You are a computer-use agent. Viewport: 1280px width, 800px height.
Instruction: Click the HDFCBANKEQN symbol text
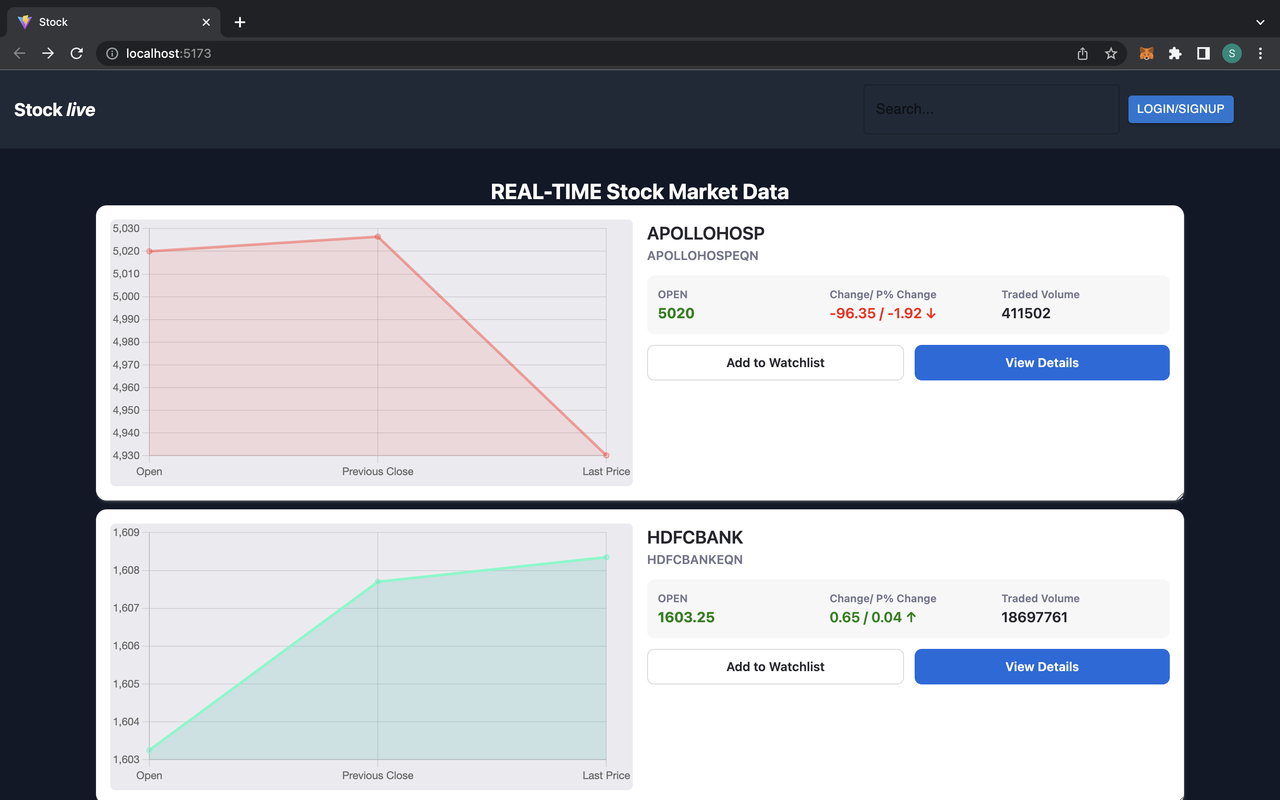[x=695, y=560]
